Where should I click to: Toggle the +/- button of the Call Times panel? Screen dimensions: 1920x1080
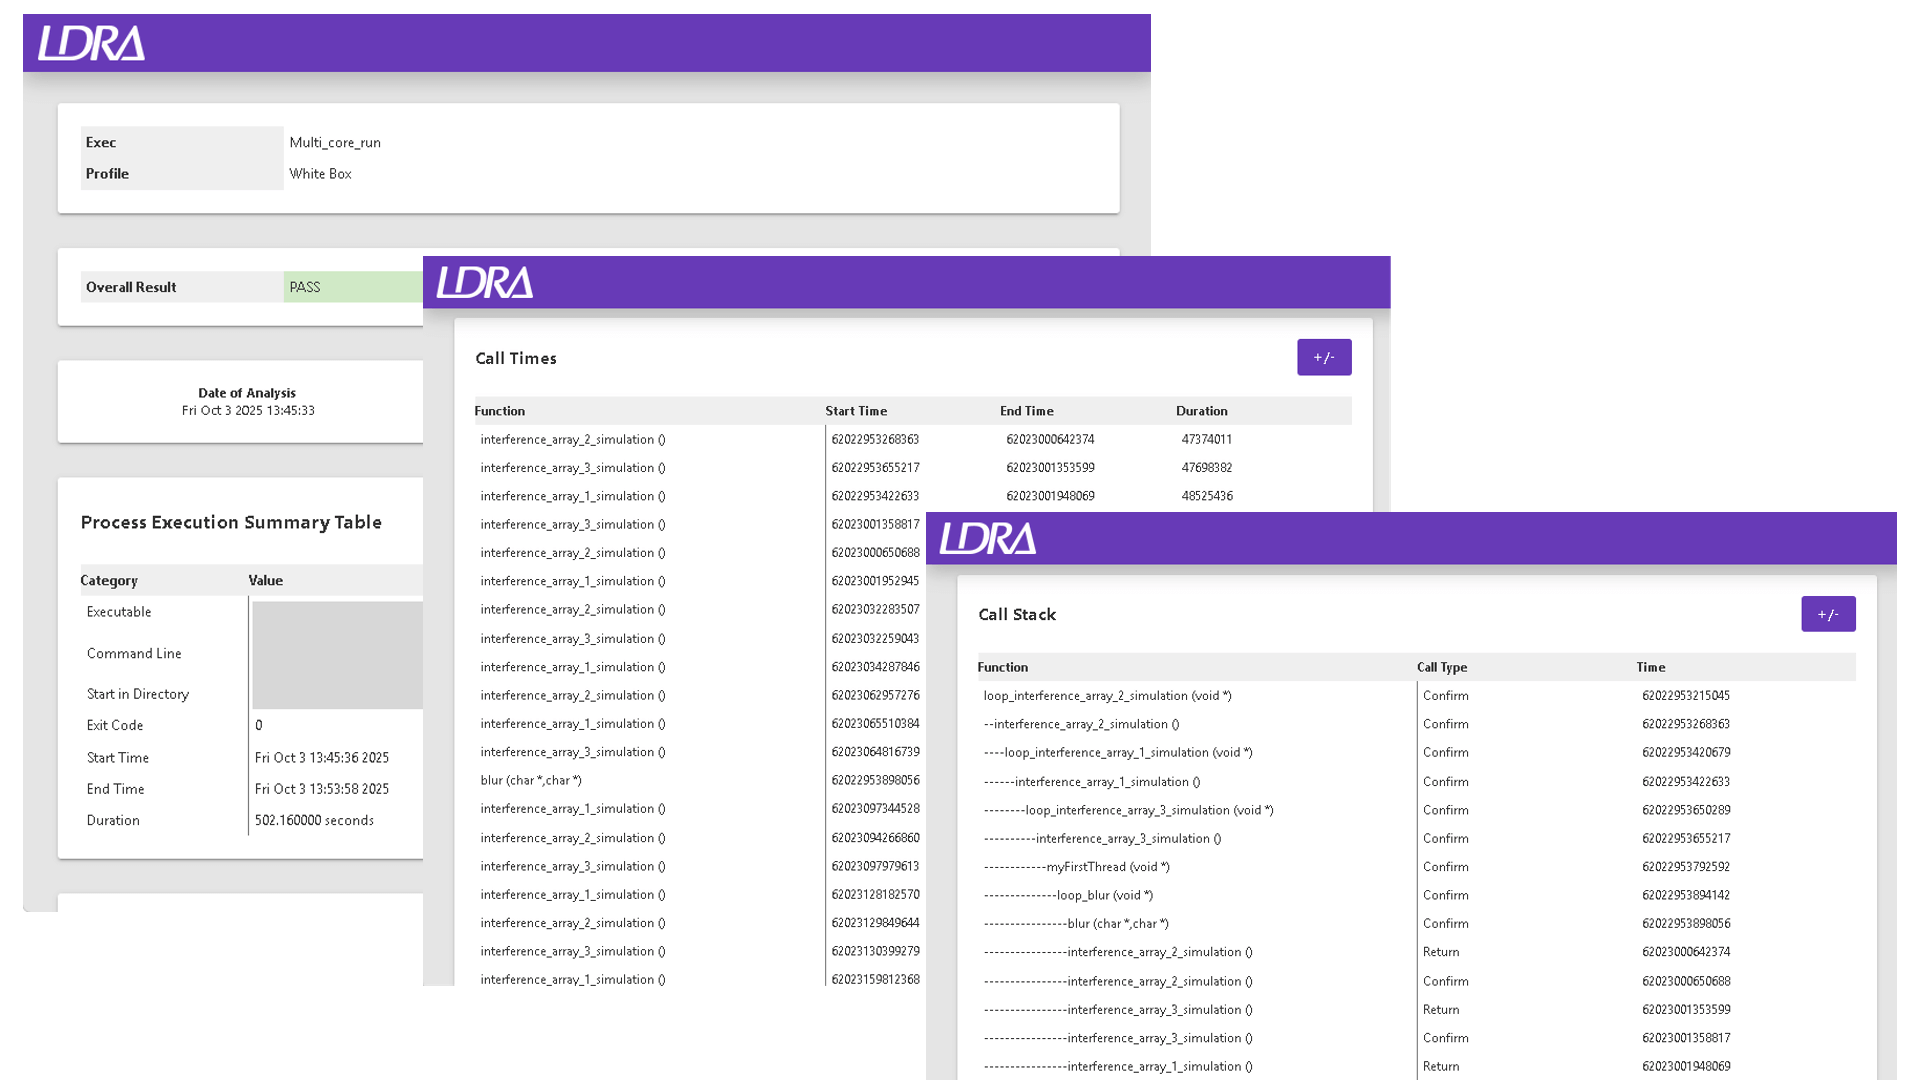pyautogui.click(x=1324, y=357)
